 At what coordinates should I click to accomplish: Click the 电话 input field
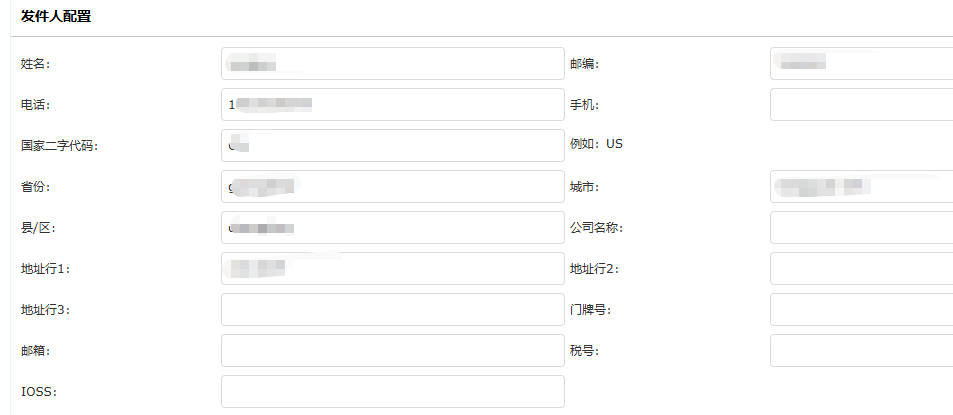click(x=392, y=105)
